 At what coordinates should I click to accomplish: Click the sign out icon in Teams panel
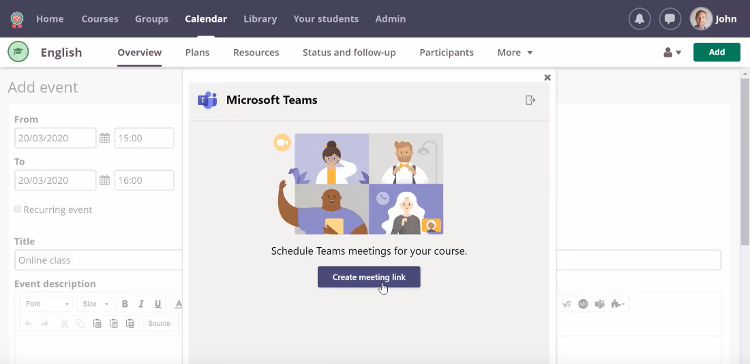tap(530, 100)
